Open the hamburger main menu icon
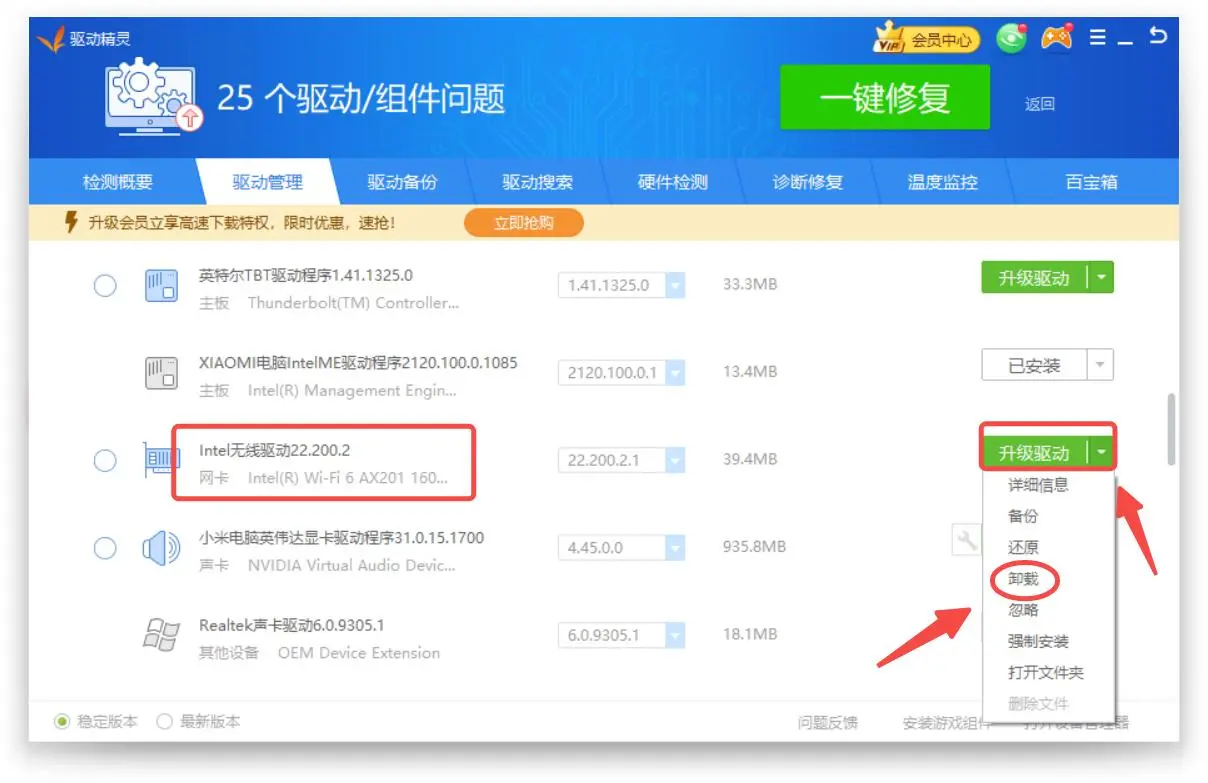The height and width of the screenshot is (783, 1208). [x=1097, y=38]
